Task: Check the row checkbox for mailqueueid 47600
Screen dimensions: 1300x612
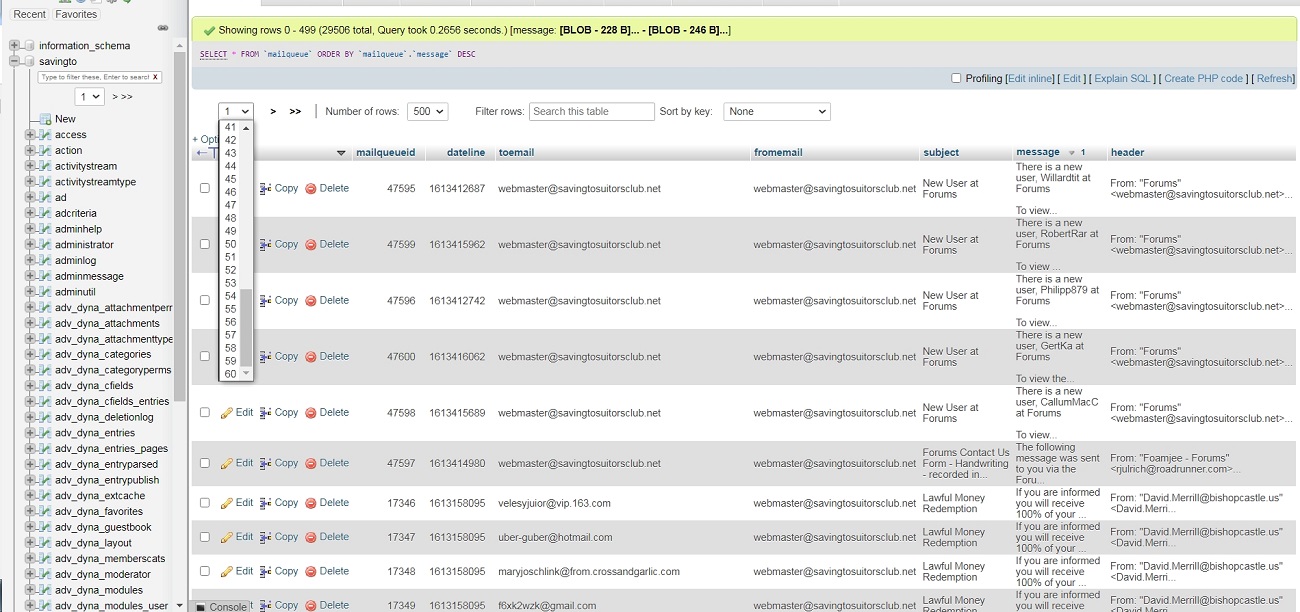Action: pyautogui.click(x=205, y=356)
